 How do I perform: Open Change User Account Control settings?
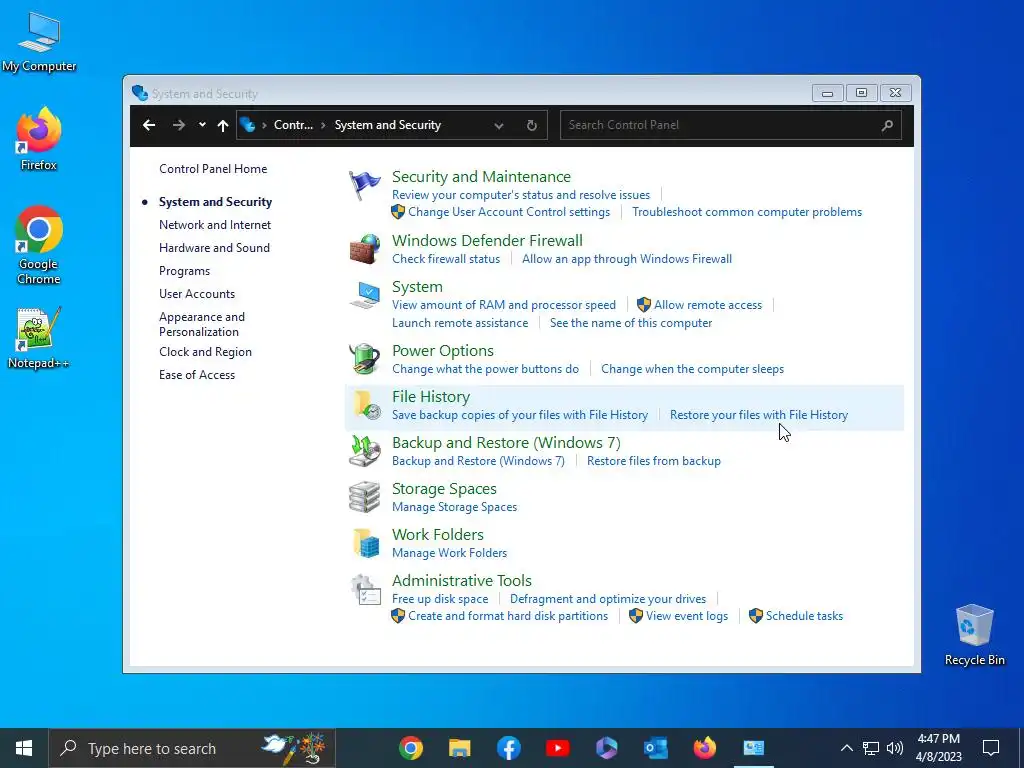(x=509, y=212)
